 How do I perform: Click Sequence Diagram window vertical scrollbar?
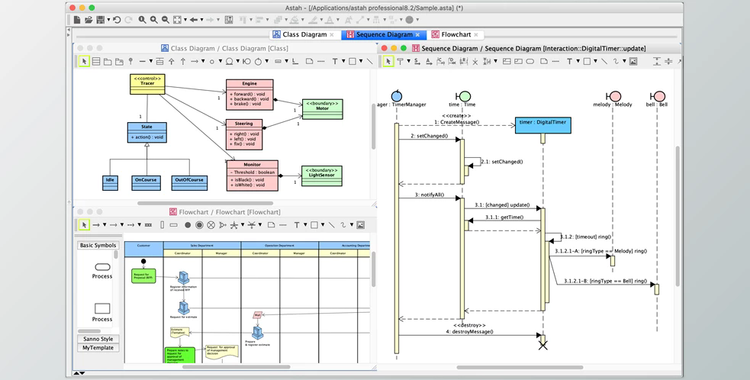coord(678,215)
